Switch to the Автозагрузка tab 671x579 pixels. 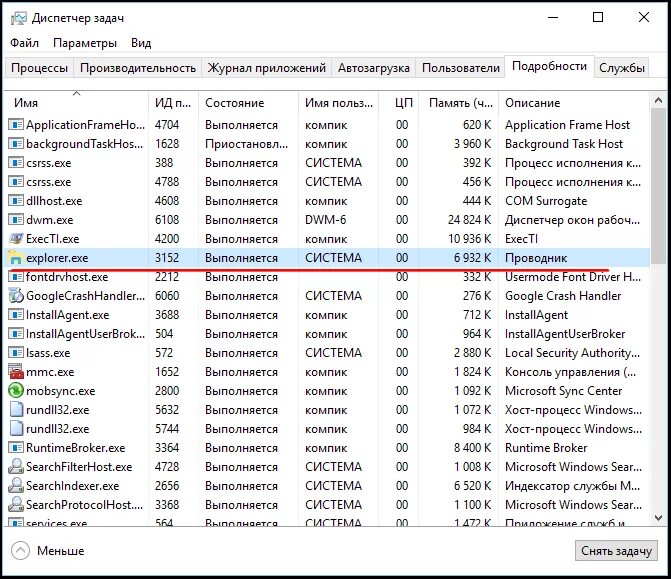pyautogui.click(x=374, y=68)
